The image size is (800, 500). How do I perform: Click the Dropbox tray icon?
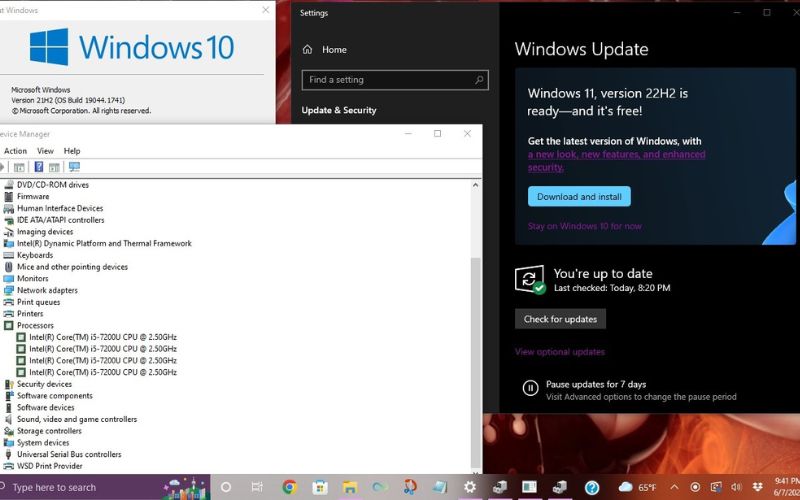758,487
